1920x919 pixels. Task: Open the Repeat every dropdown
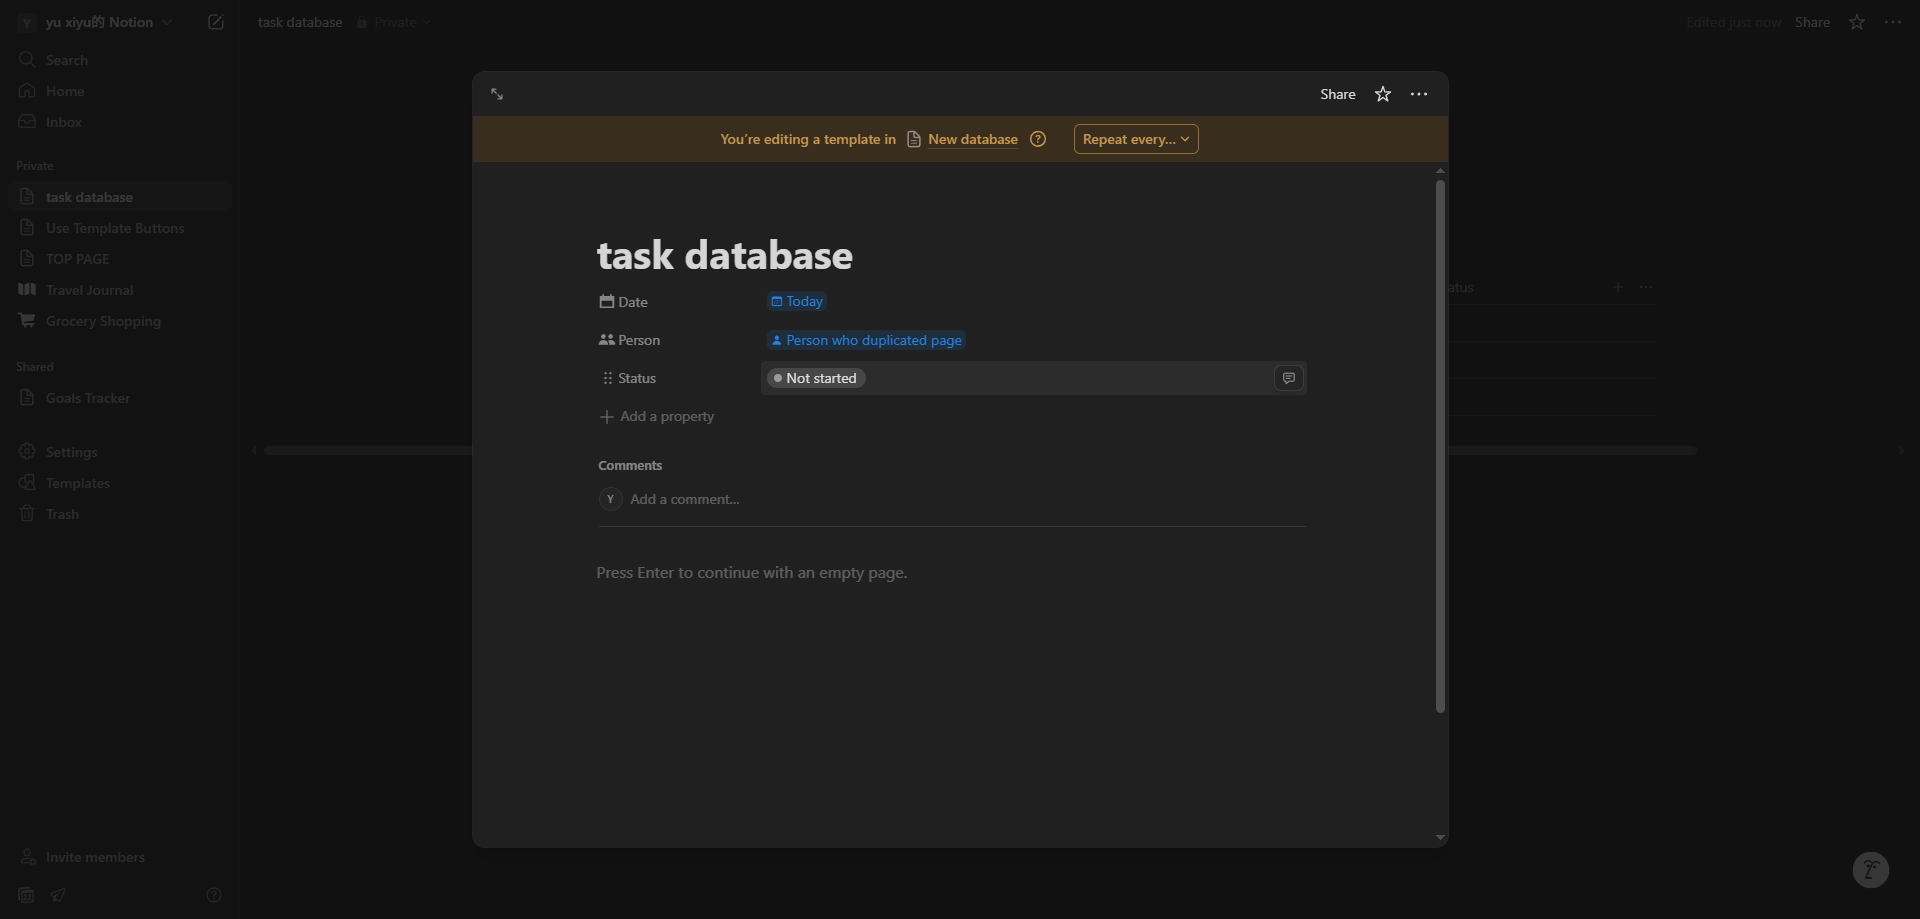tap(1136, 139)
